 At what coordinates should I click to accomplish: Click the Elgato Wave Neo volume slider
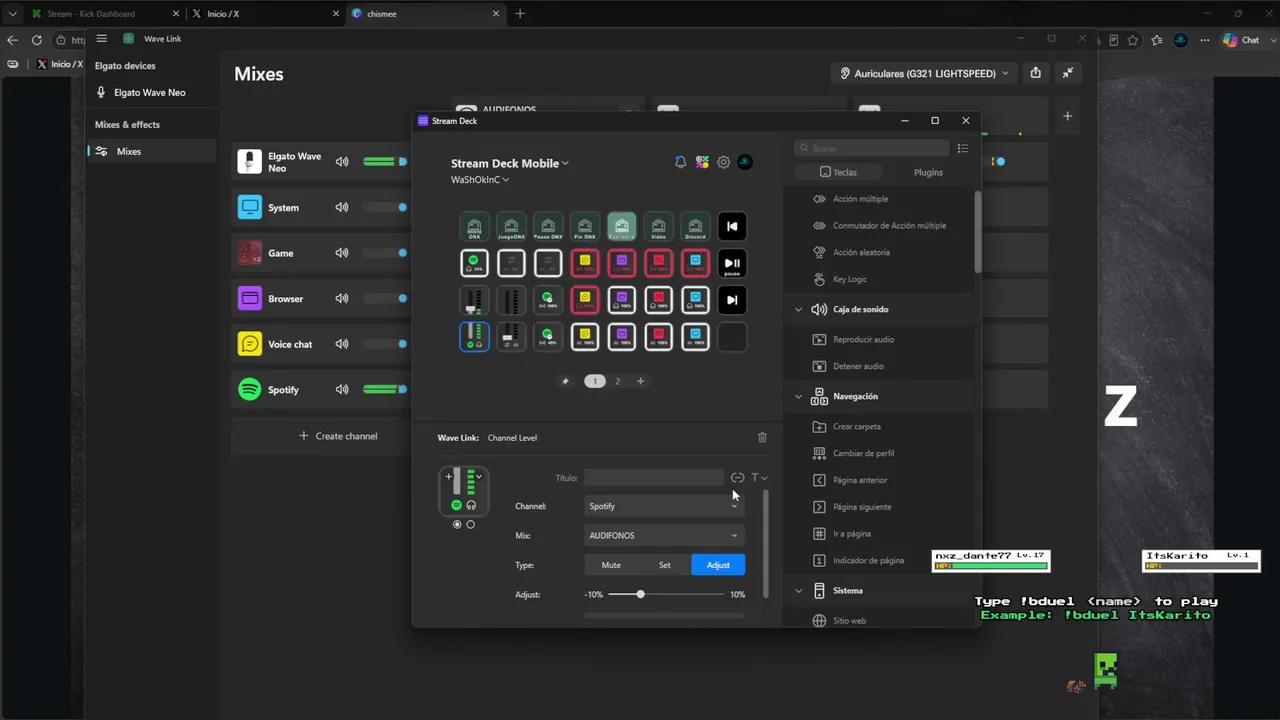(x=385, y=161)
